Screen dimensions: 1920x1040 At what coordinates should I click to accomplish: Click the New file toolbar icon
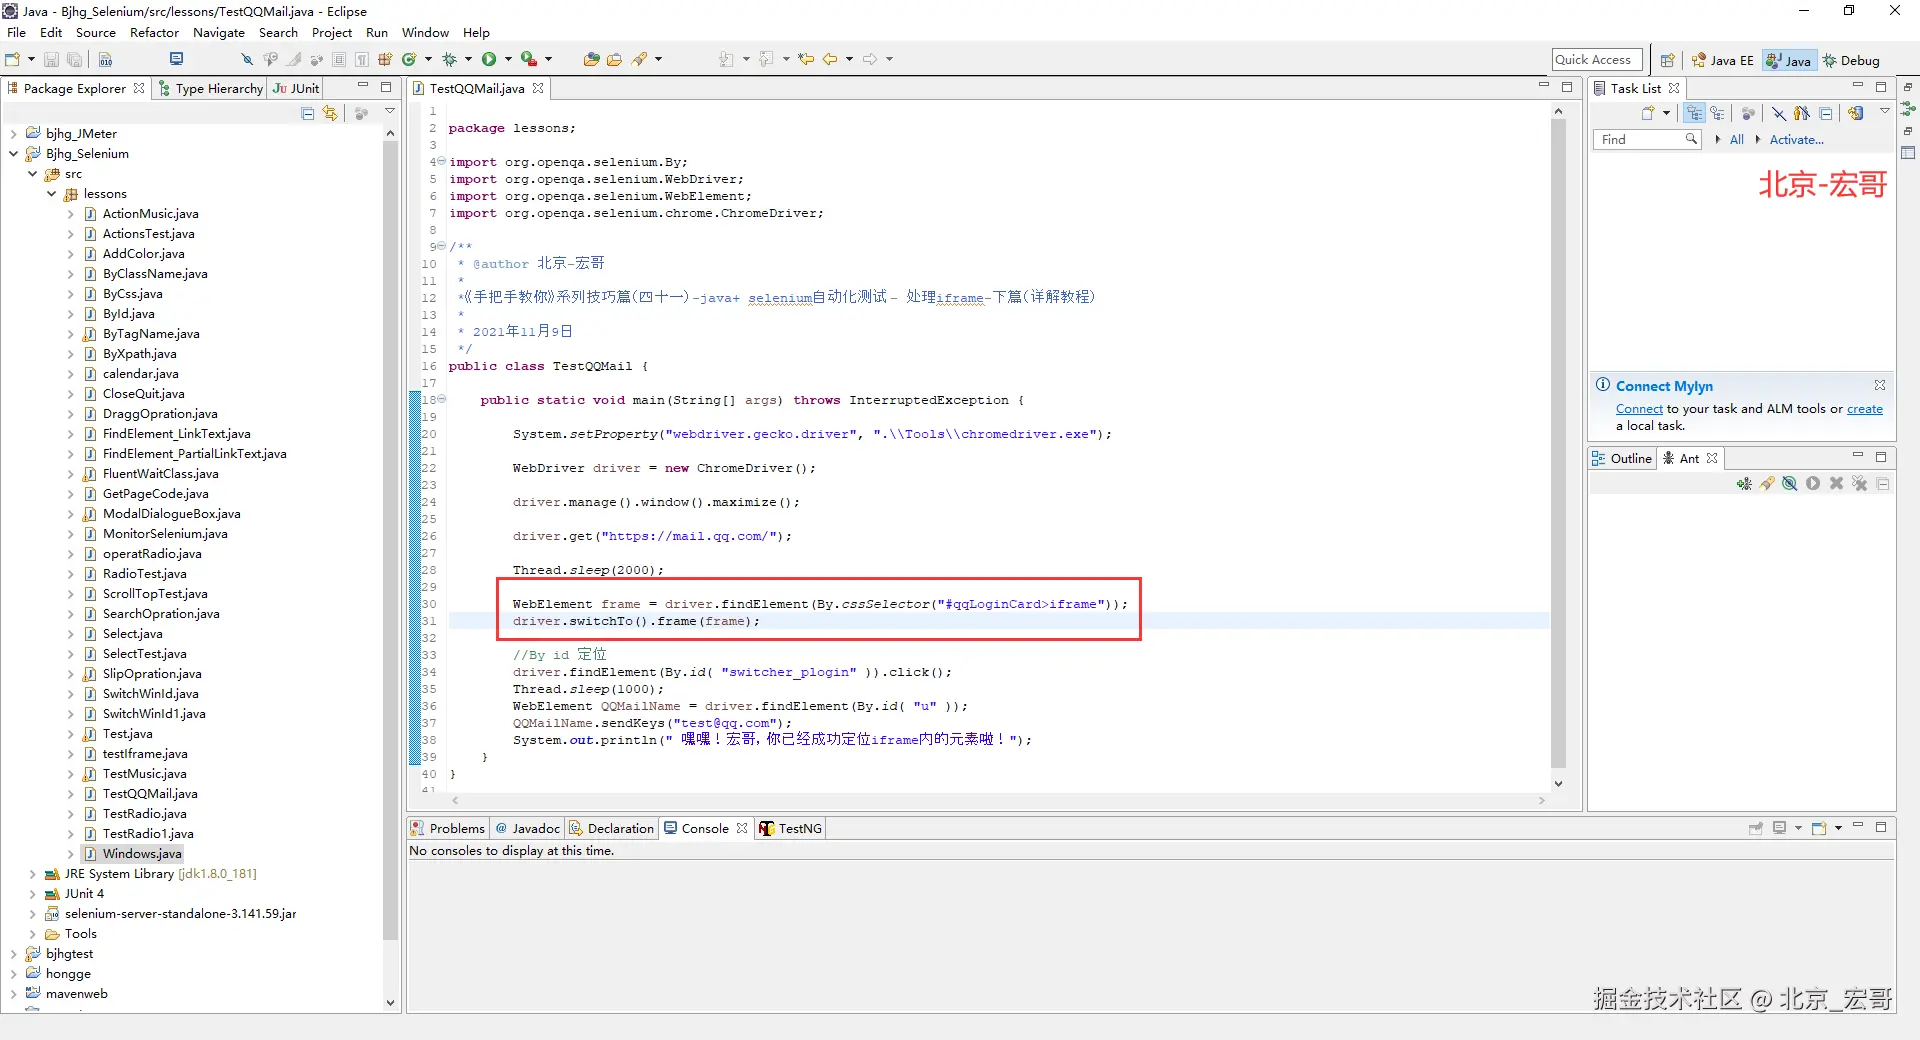pos(13,60)
